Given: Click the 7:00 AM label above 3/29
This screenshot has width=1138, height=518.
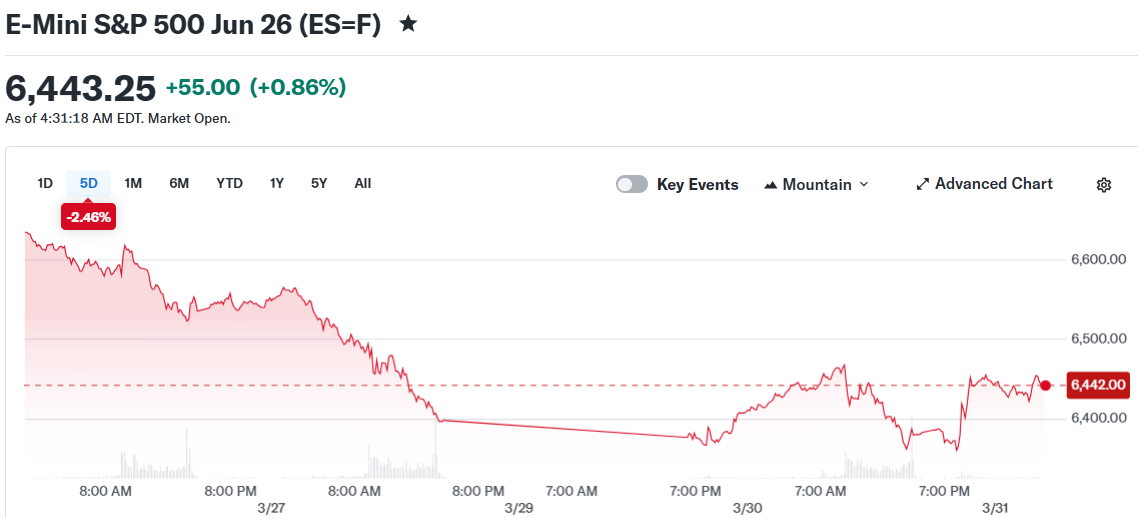Looking at the screenshot, I should tap(571, 492).
